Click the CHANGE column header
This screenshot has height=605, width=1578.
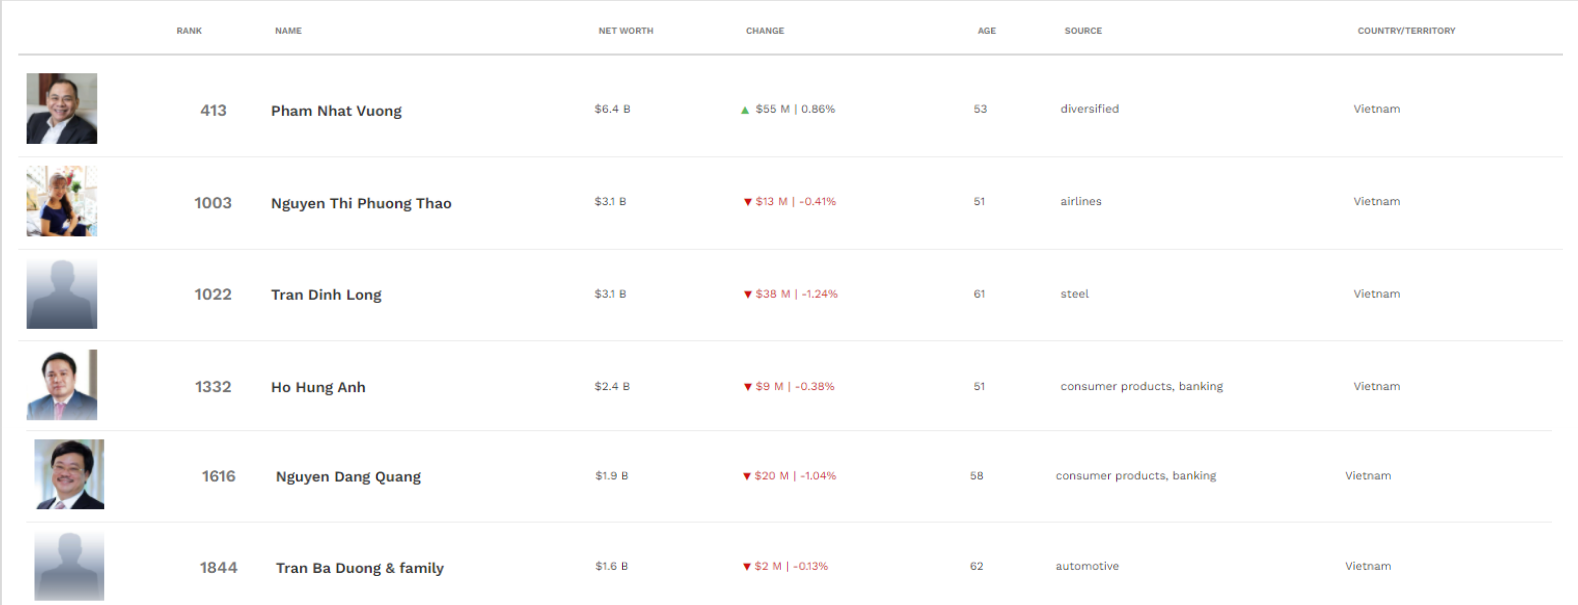click(x=765, y=31)
